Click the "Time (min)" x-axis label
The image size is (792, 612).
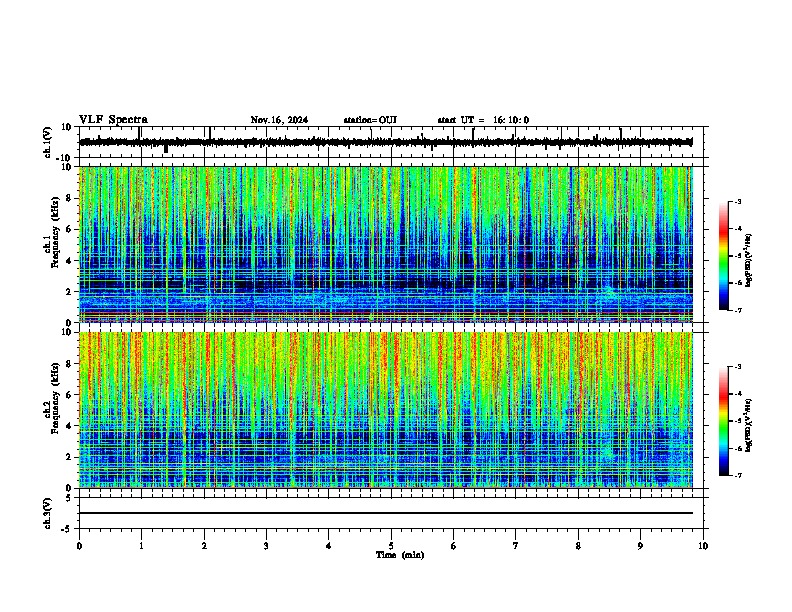tap(400, 555)
